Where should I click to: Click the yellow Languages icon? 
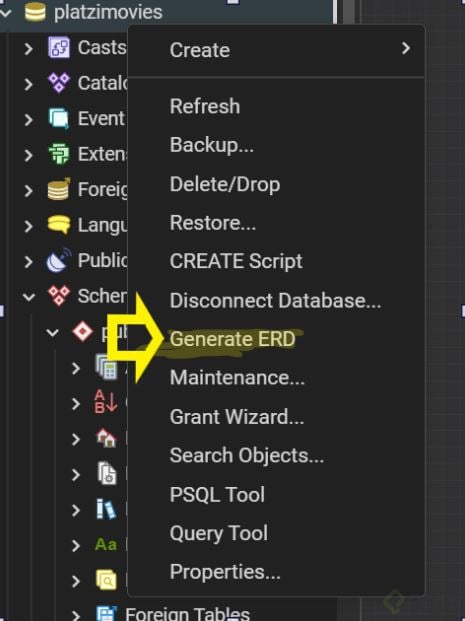pyautogui.click(x=59, y=225)
